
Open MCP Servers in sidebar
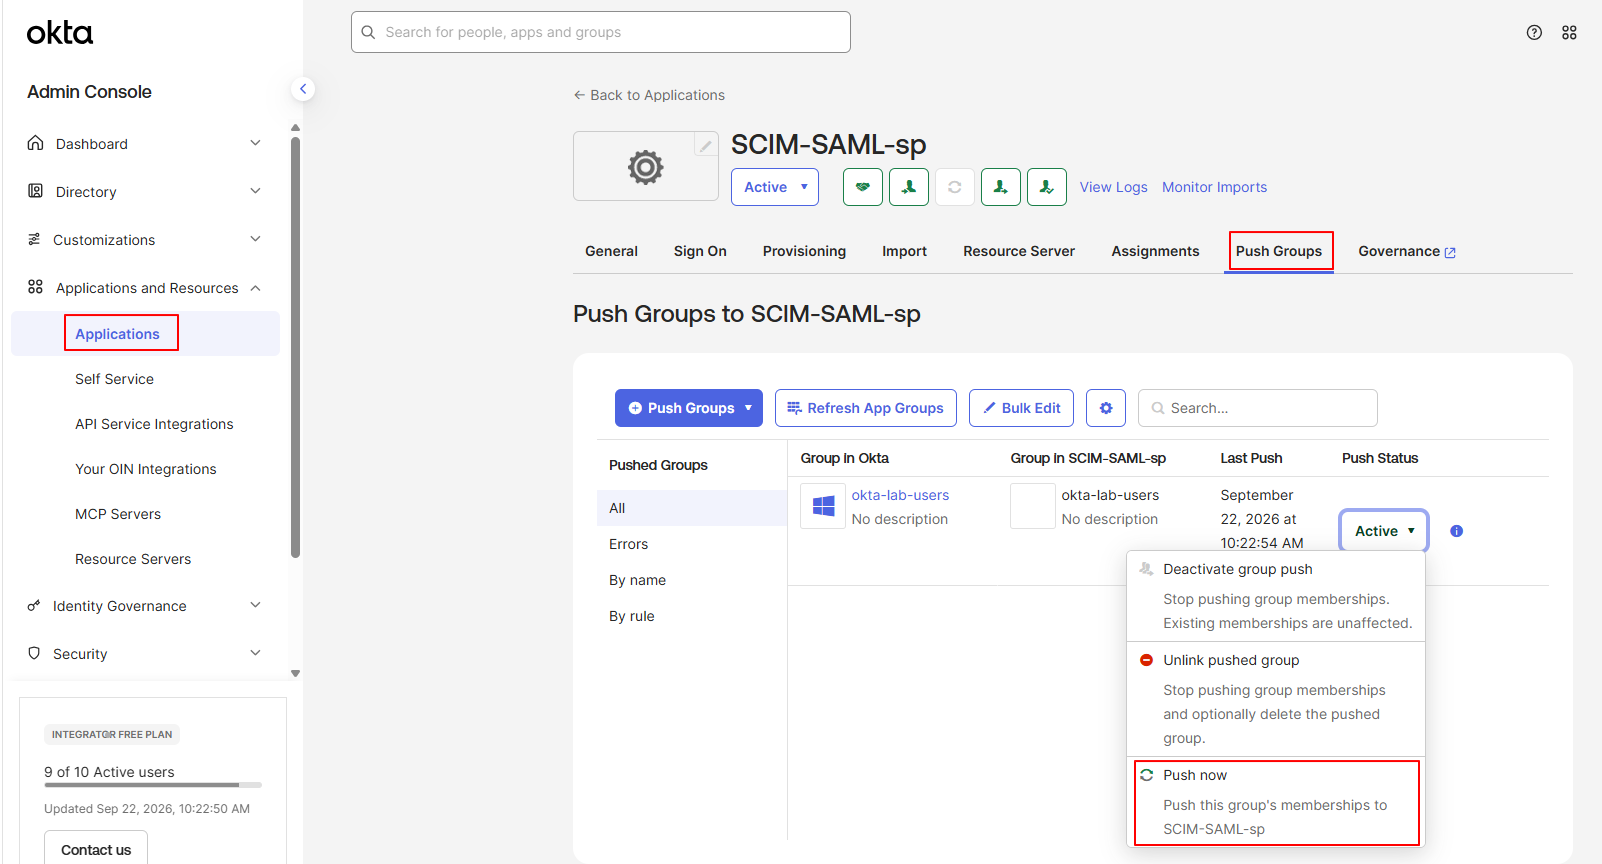(118, 514)
